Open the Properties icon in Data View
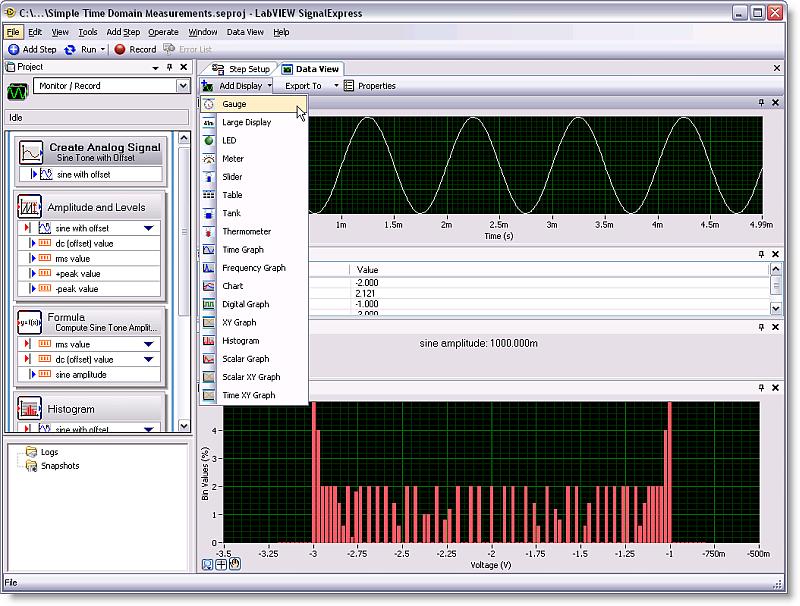This screenshot has height=606, width=800. 349,86
